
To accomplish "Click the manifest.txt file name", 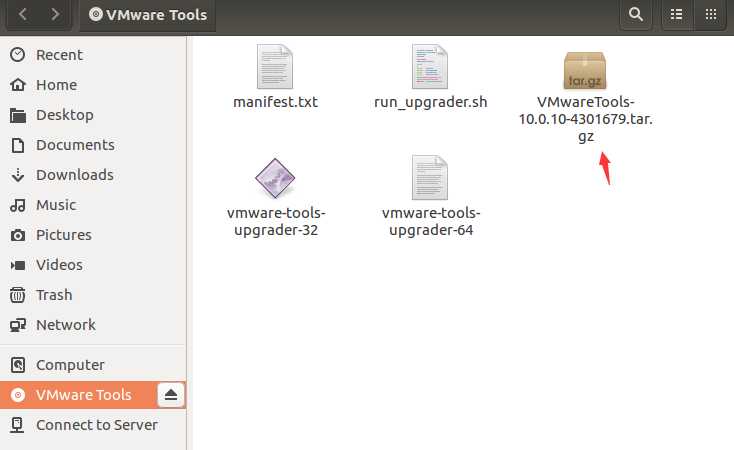I will (x=275, y=102).
